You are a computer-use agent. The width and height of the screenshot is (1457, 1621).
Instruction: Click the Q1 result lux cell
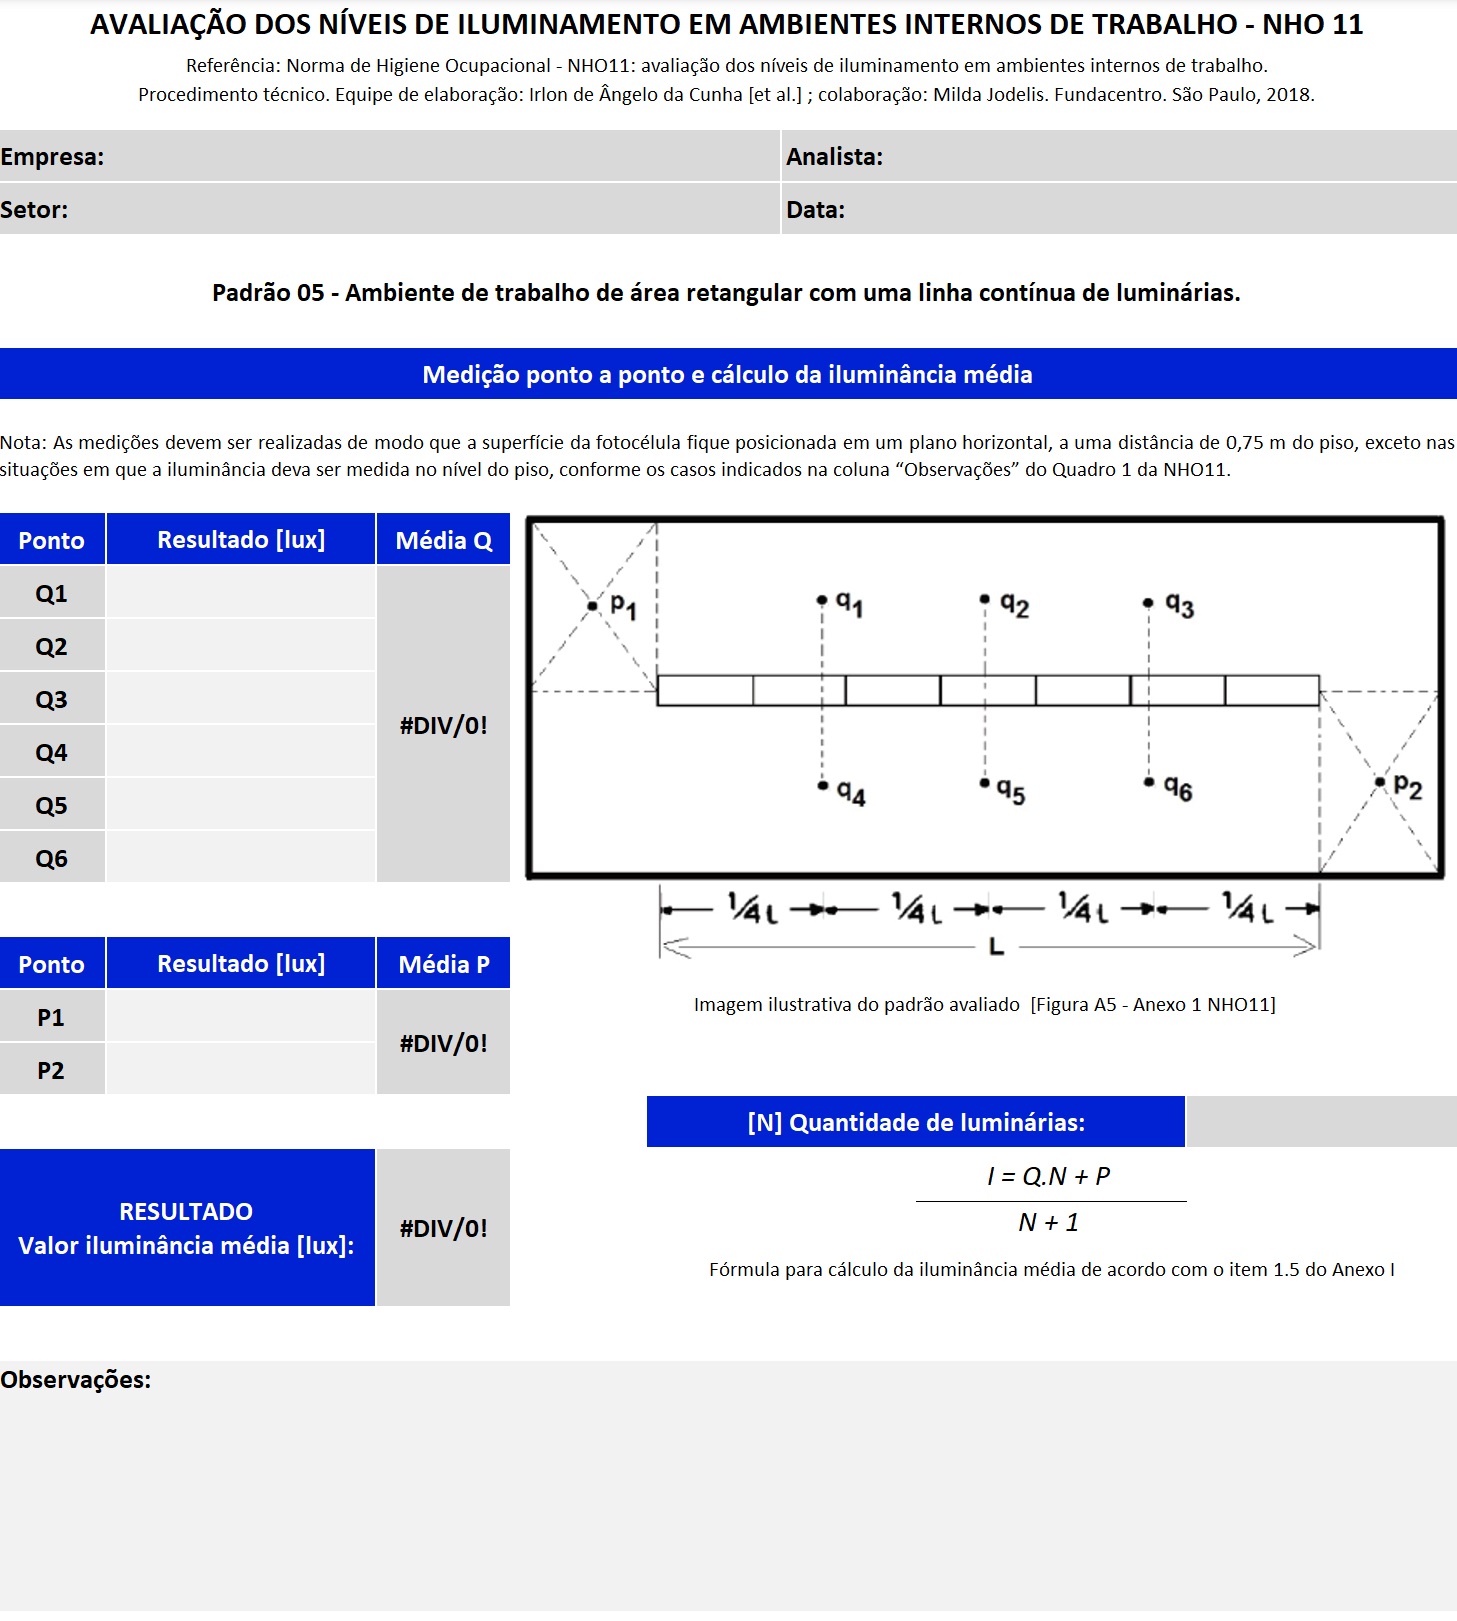click(x=240, y=593)
